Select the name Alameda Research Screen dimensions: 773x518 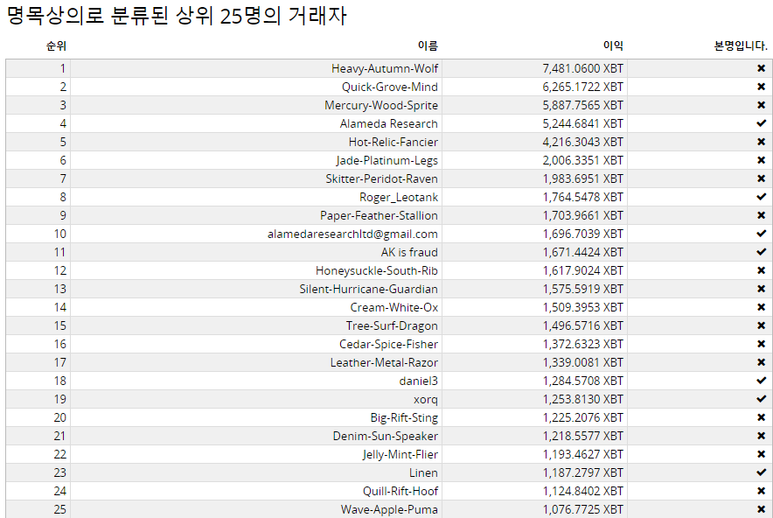[x=388, y=123]
